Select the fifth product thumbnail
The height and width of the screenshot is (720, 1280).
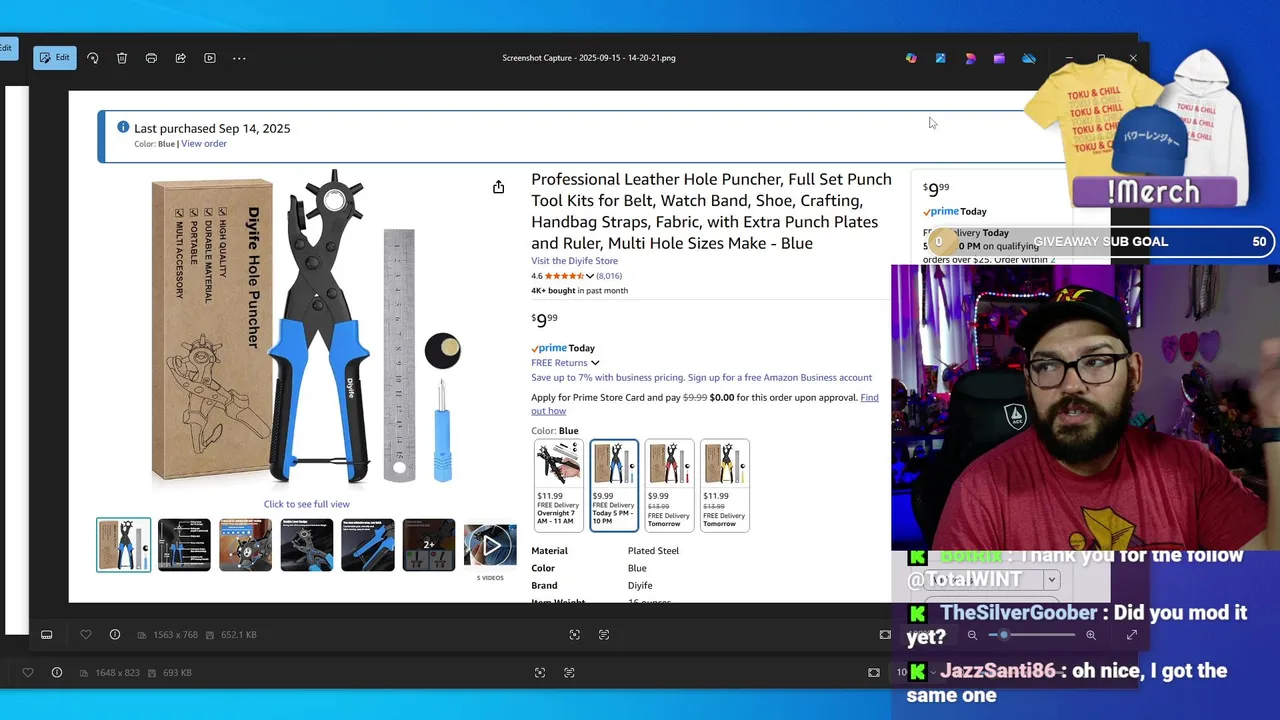[x=368, y=545]
